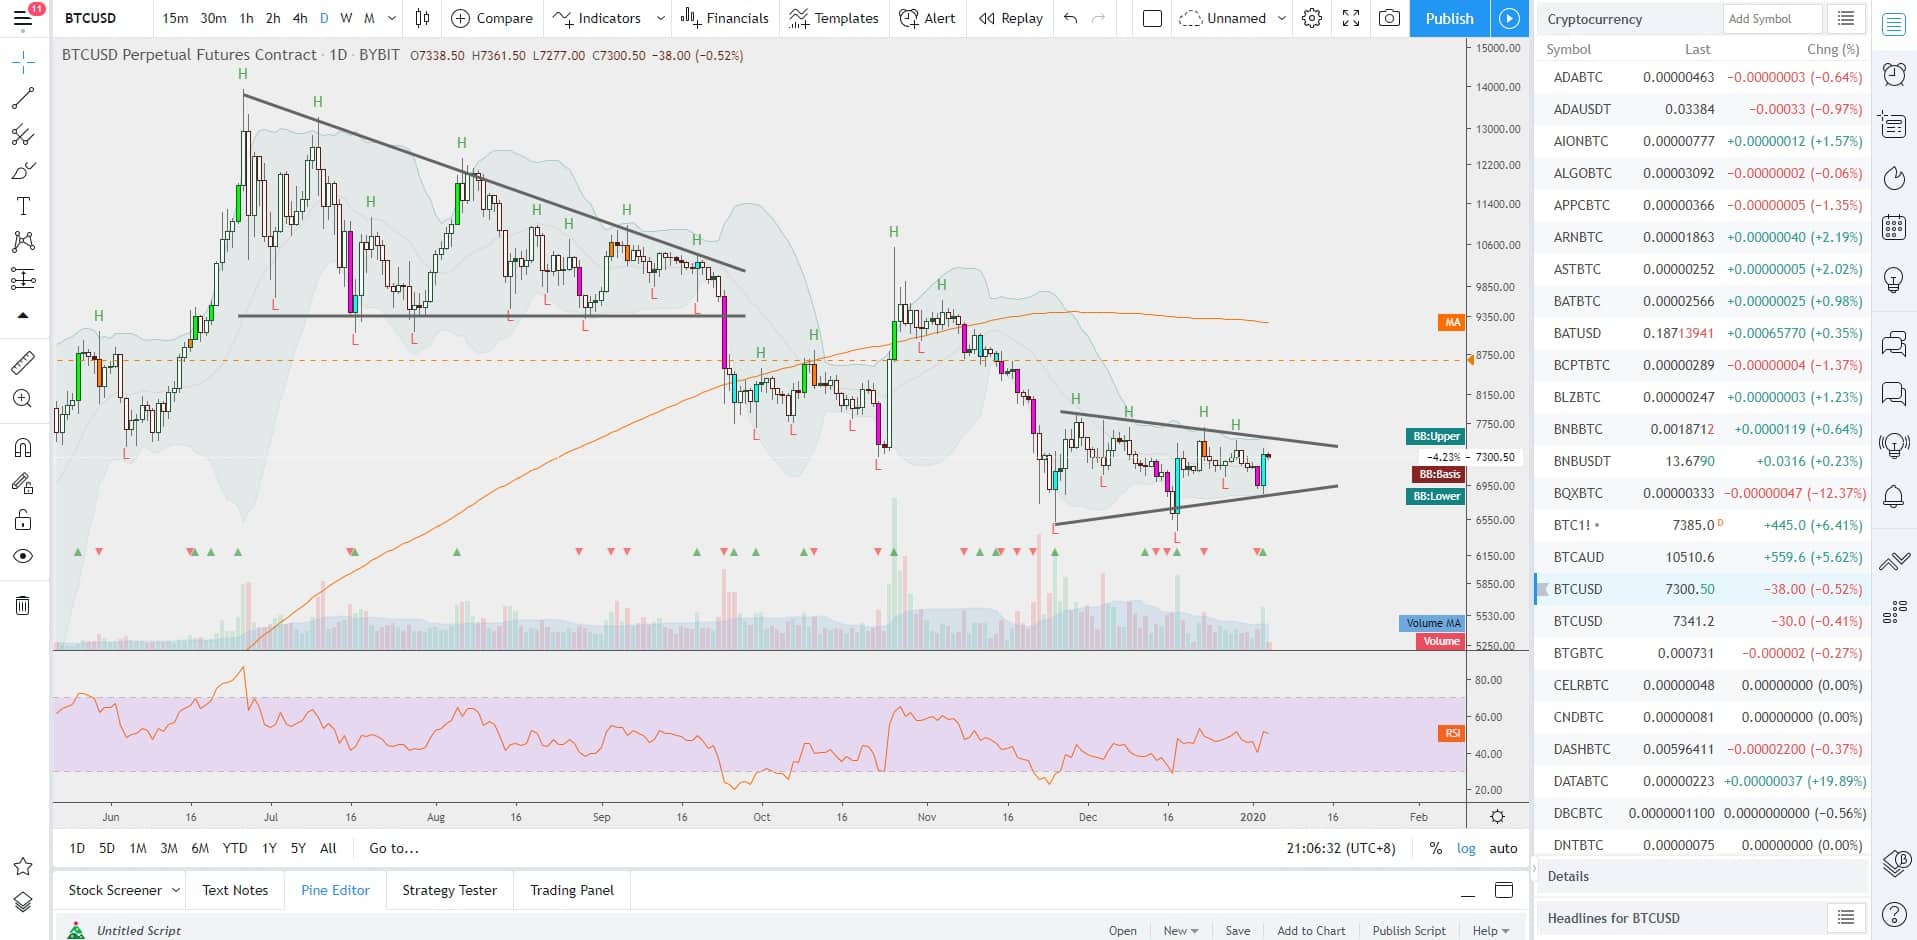Image resolution: width=1917 pixels, height=940 pixels.
Task: Select the ruler measure tool
Action: pos(23,362)
